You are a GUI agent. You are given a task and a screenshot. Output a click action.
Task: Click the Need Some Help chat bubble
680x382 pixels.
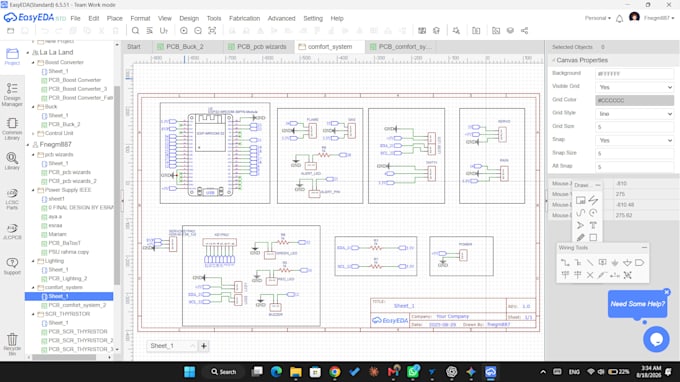pyautogui.click(x=638, y=304)
